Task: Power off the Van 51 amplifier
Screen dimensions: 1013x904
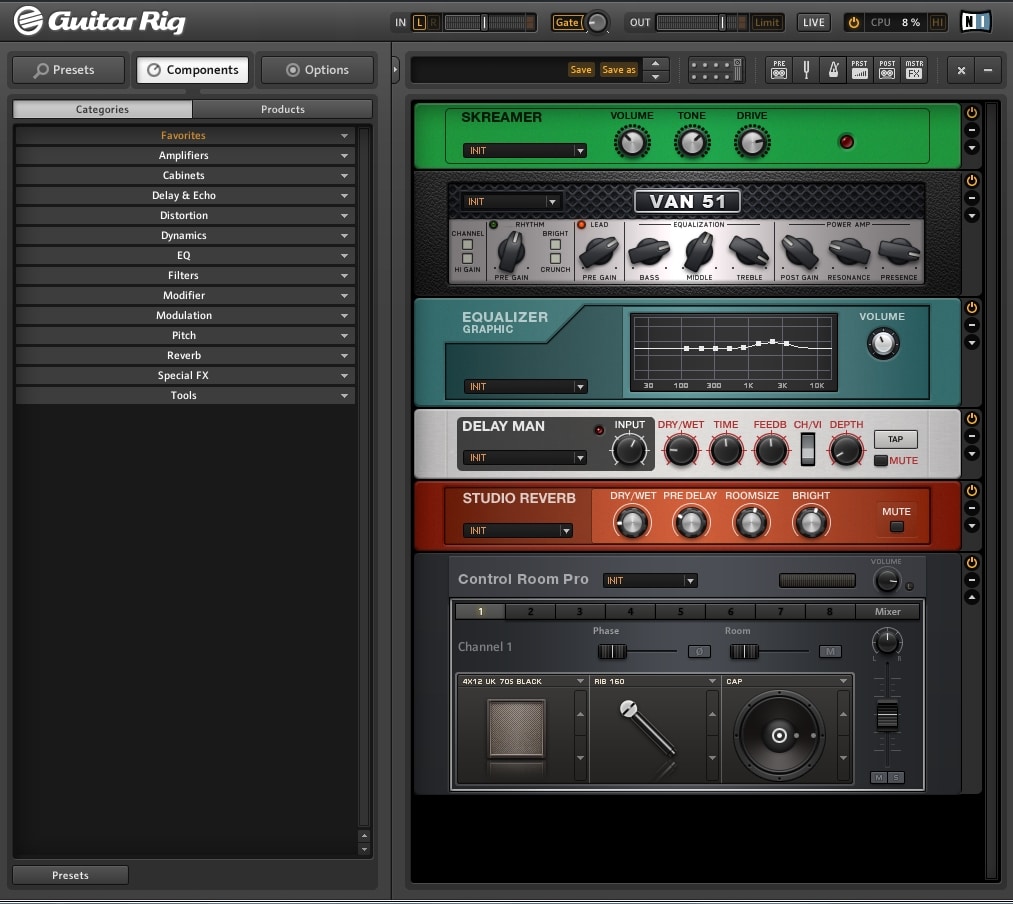Action: pos(972,180)
